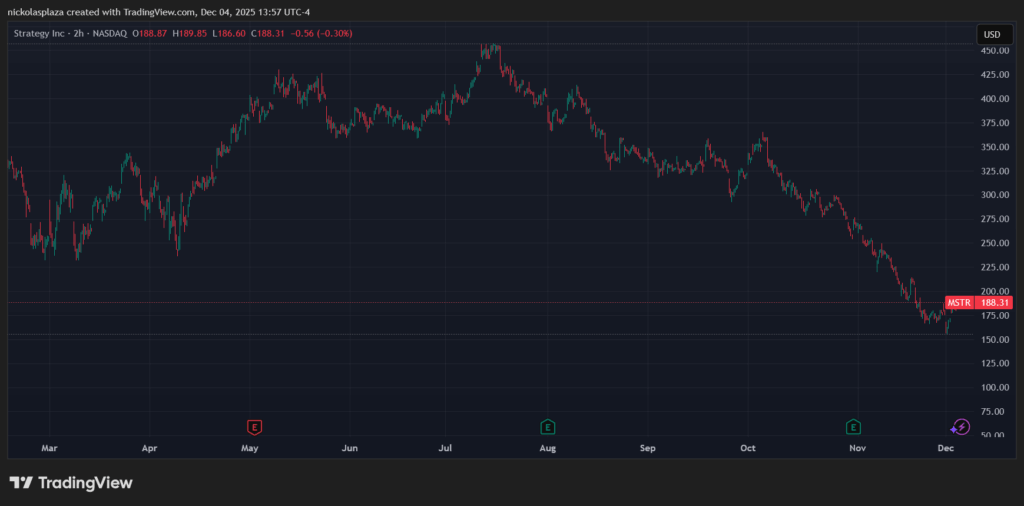Screen dimensions: 1024x506
Task: Click the MSTR symbol tag on price line
Action: (958, 302)
